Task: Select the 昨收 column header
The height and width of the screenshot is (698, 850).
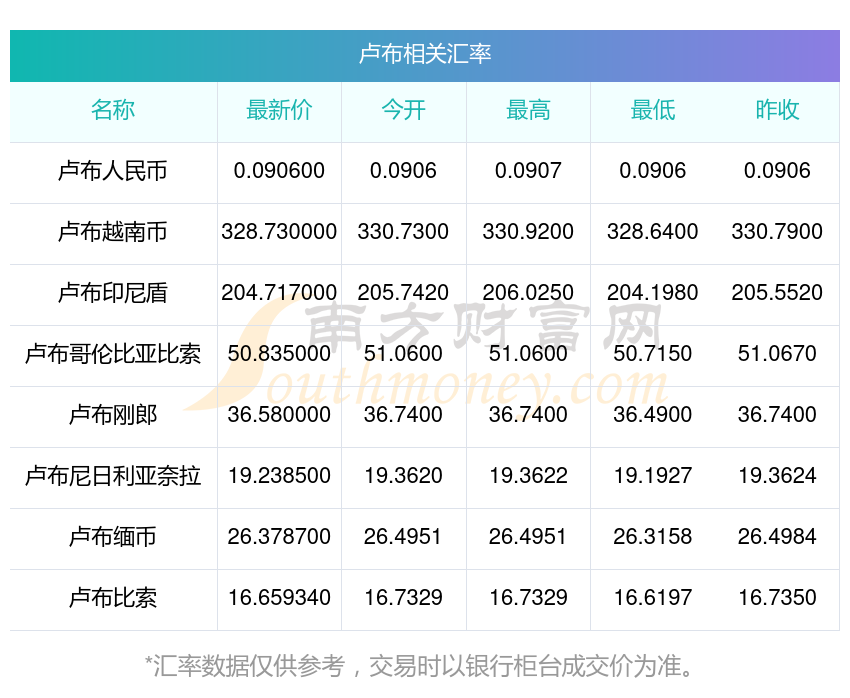Action: 777,110
